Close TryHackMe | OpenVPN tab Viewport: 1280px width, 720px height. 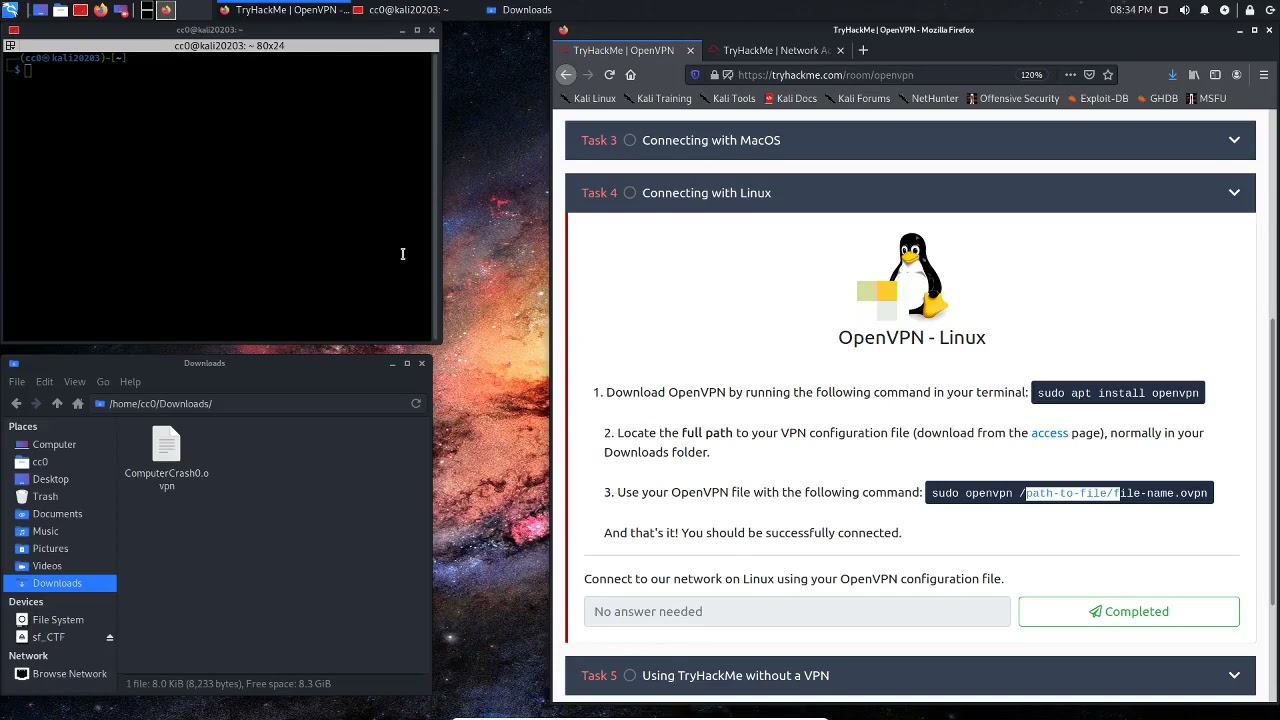click(690, 50)
